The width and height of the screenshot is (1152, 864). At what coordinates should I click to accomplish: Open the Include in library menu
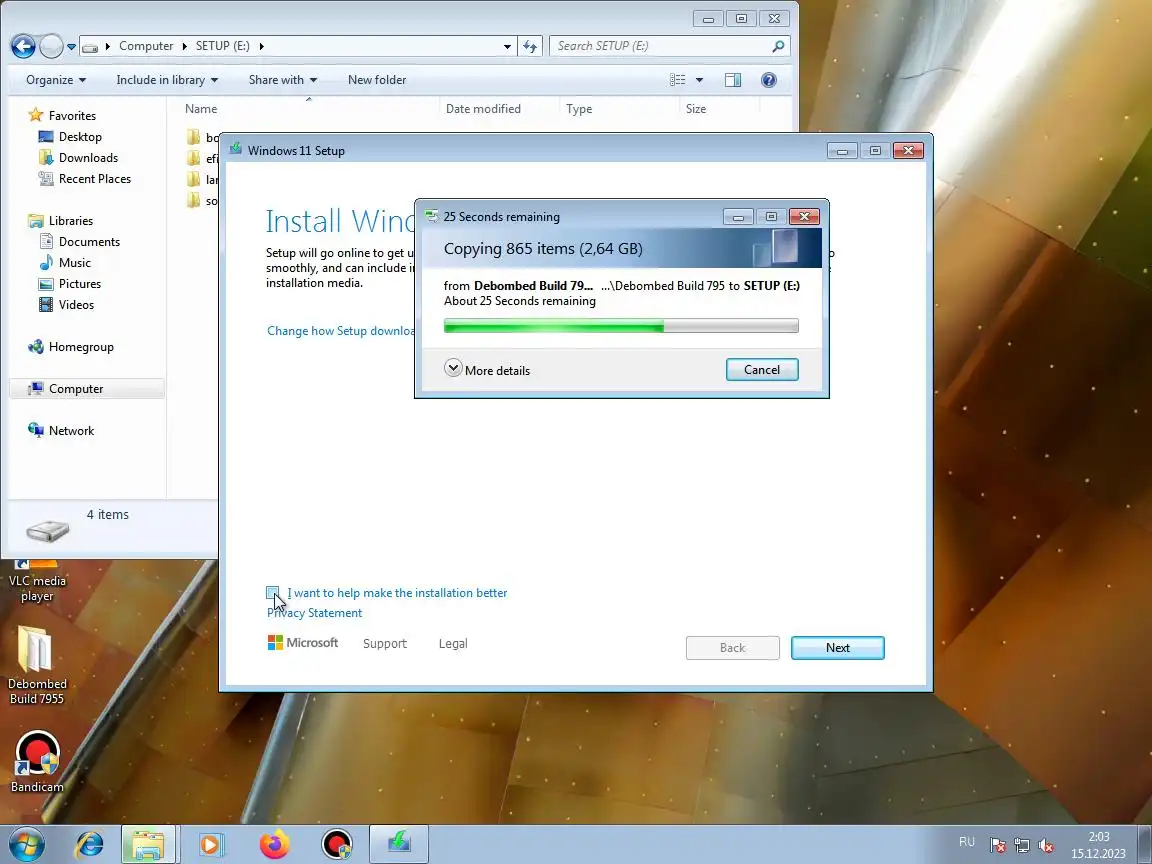pyautogui.click(x=167, y=80)
